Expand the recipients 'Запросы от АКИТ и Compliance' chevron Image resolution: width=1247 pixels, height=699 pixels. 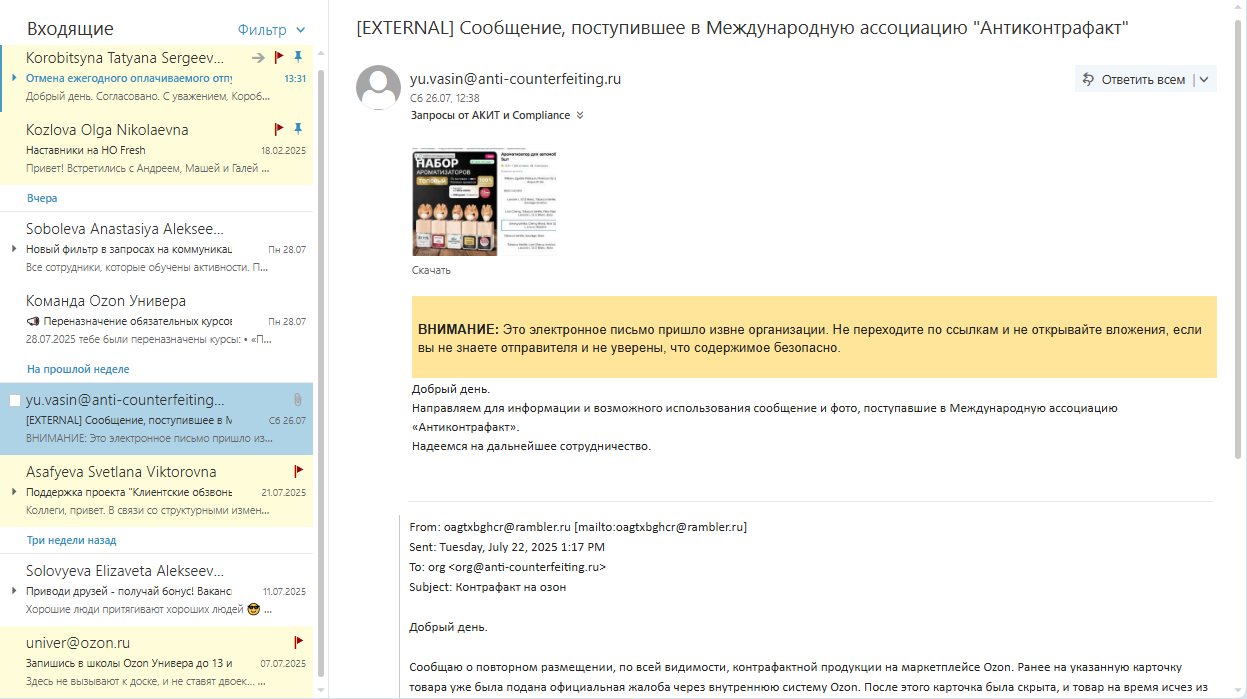tap(580, 115)
